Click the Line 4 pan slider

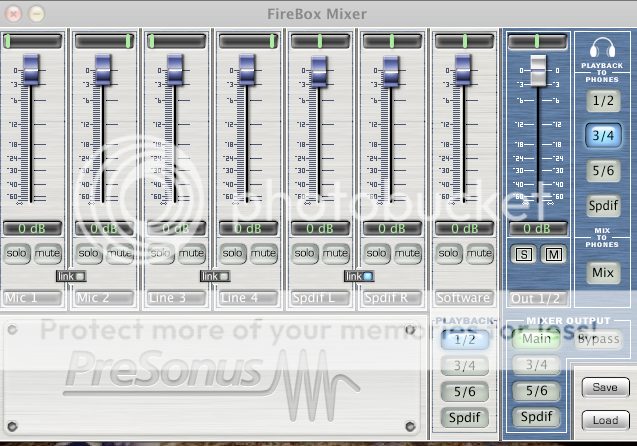(x=248, y=41)
